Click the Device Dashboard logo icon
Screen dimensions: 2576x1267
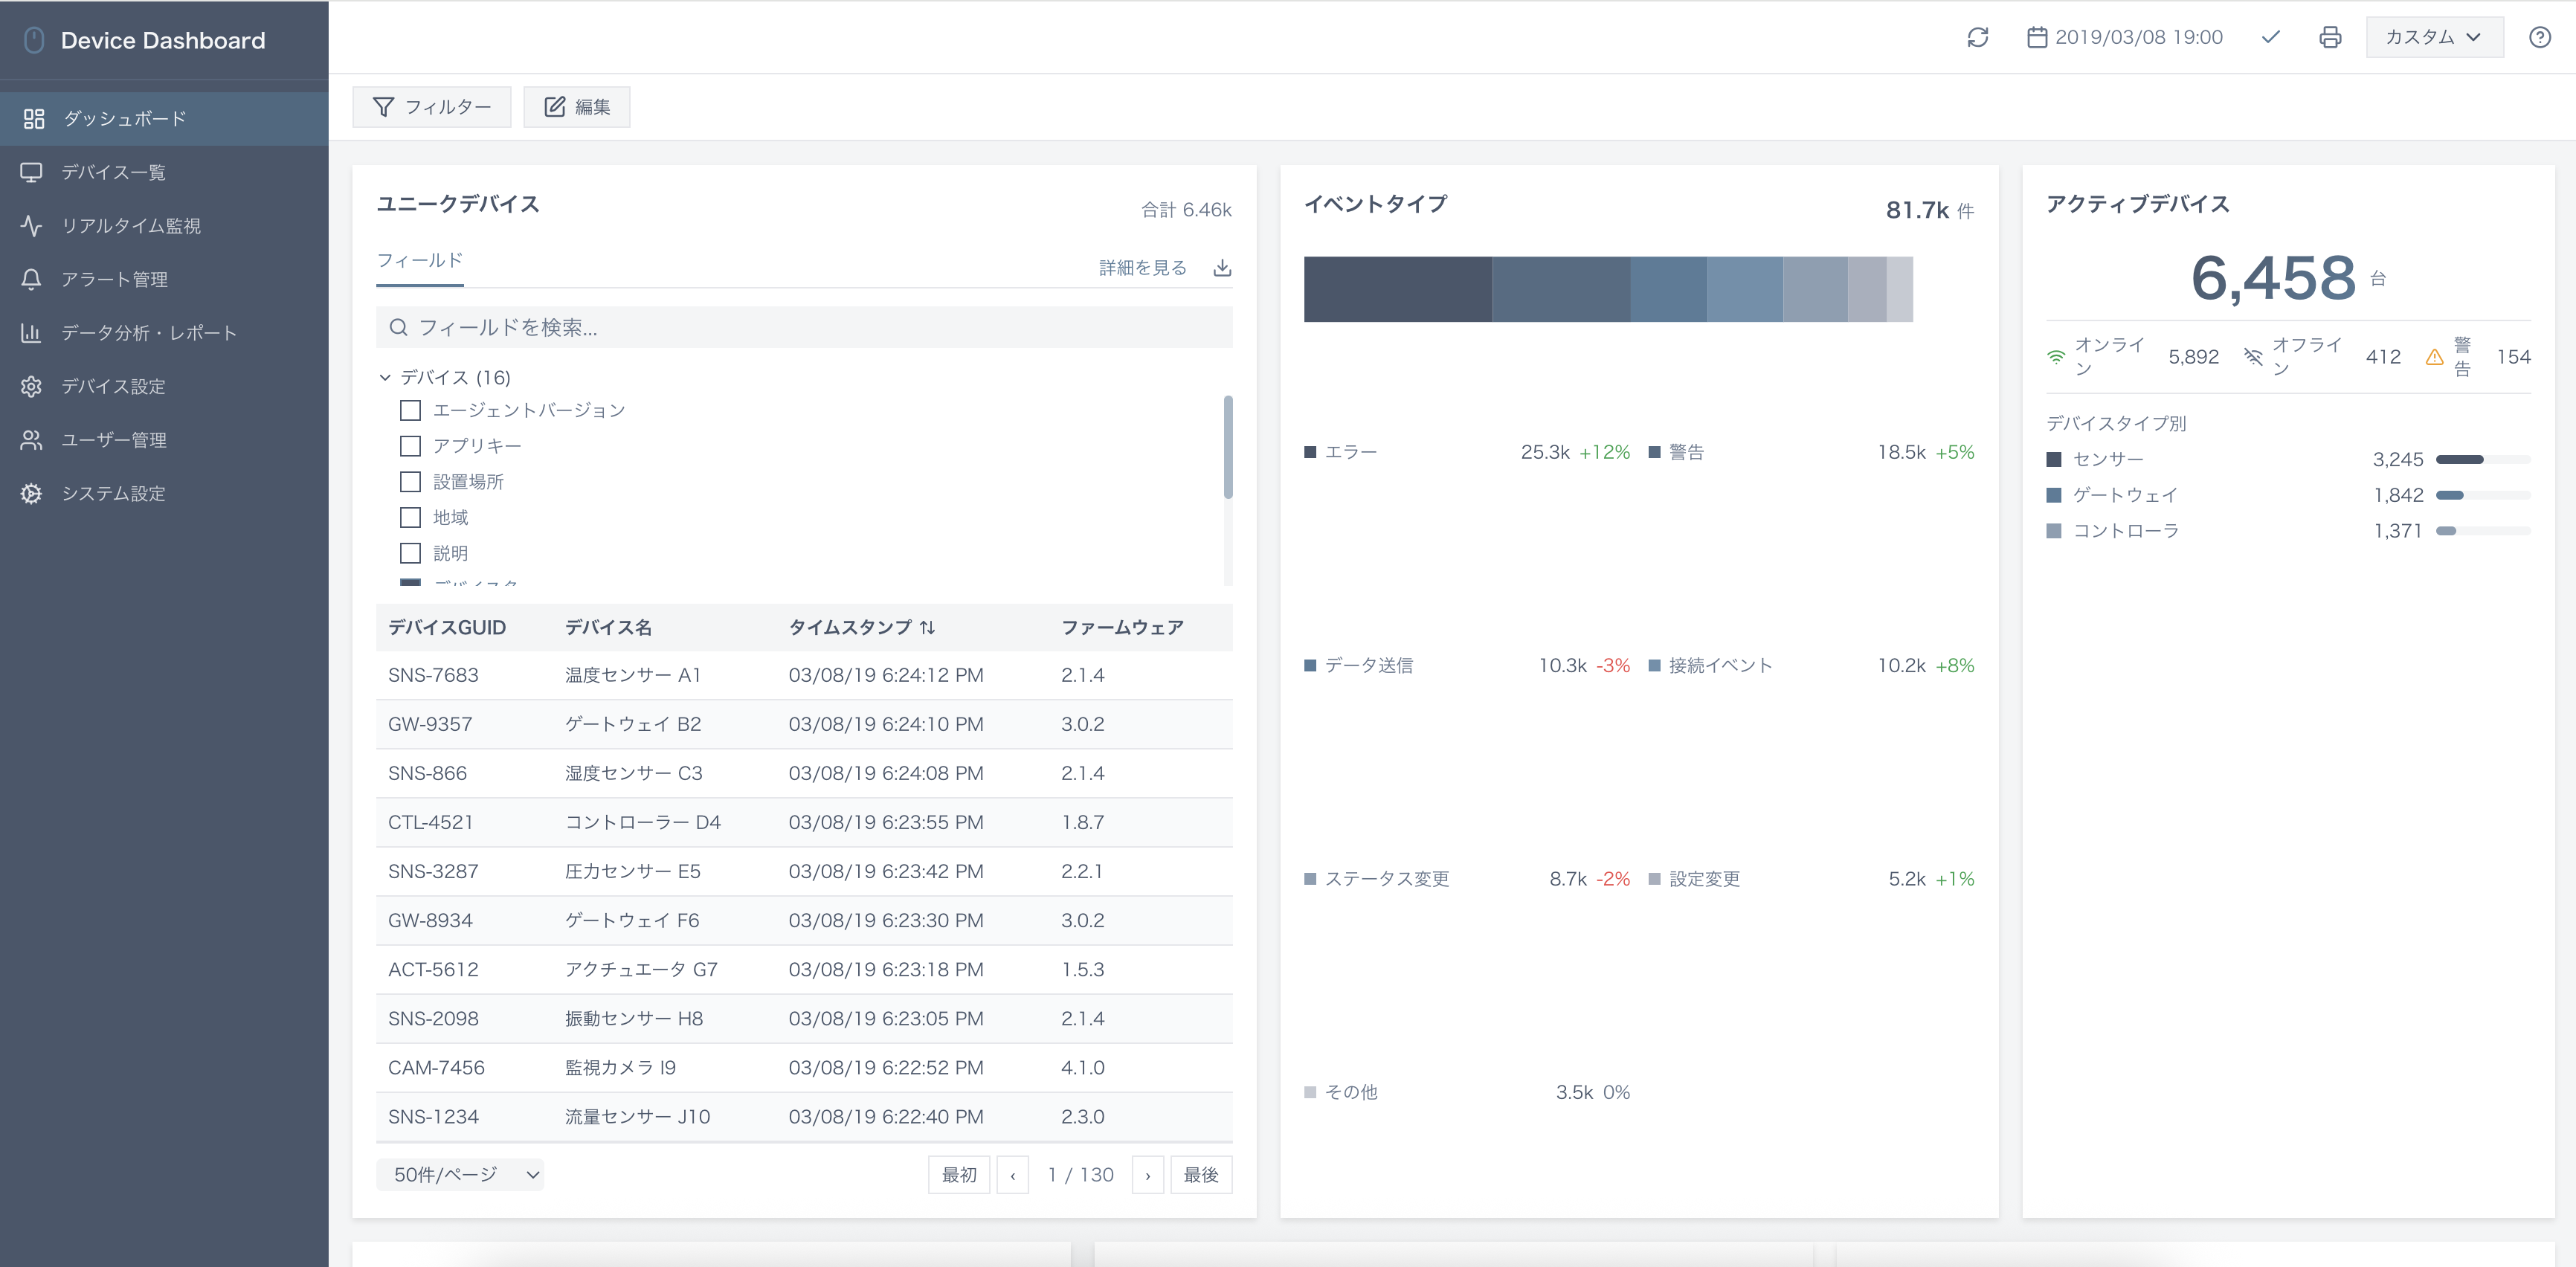tap(34, 40)
